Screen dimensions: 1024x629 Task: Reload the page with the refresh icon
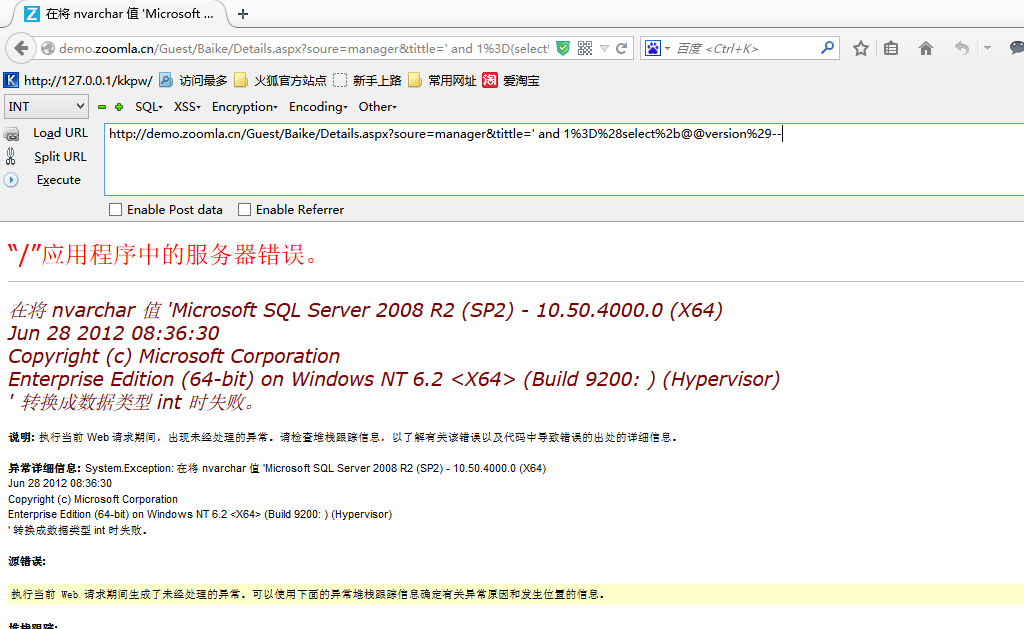622,48
